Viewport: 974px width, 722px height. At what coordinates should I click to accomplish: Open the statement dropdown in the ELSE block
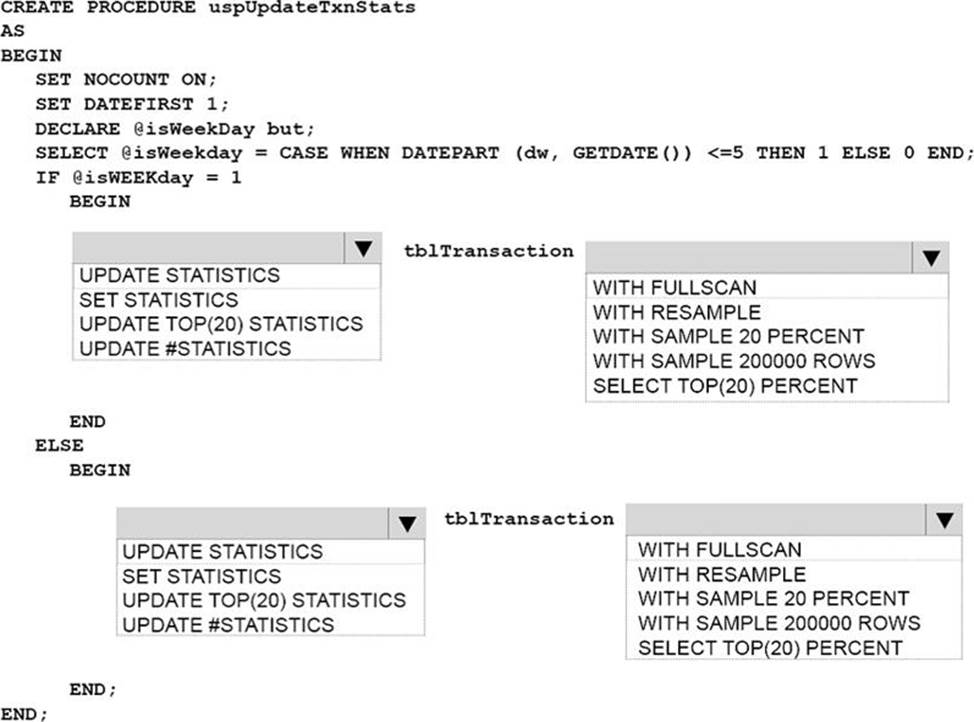tap(405, 524)
